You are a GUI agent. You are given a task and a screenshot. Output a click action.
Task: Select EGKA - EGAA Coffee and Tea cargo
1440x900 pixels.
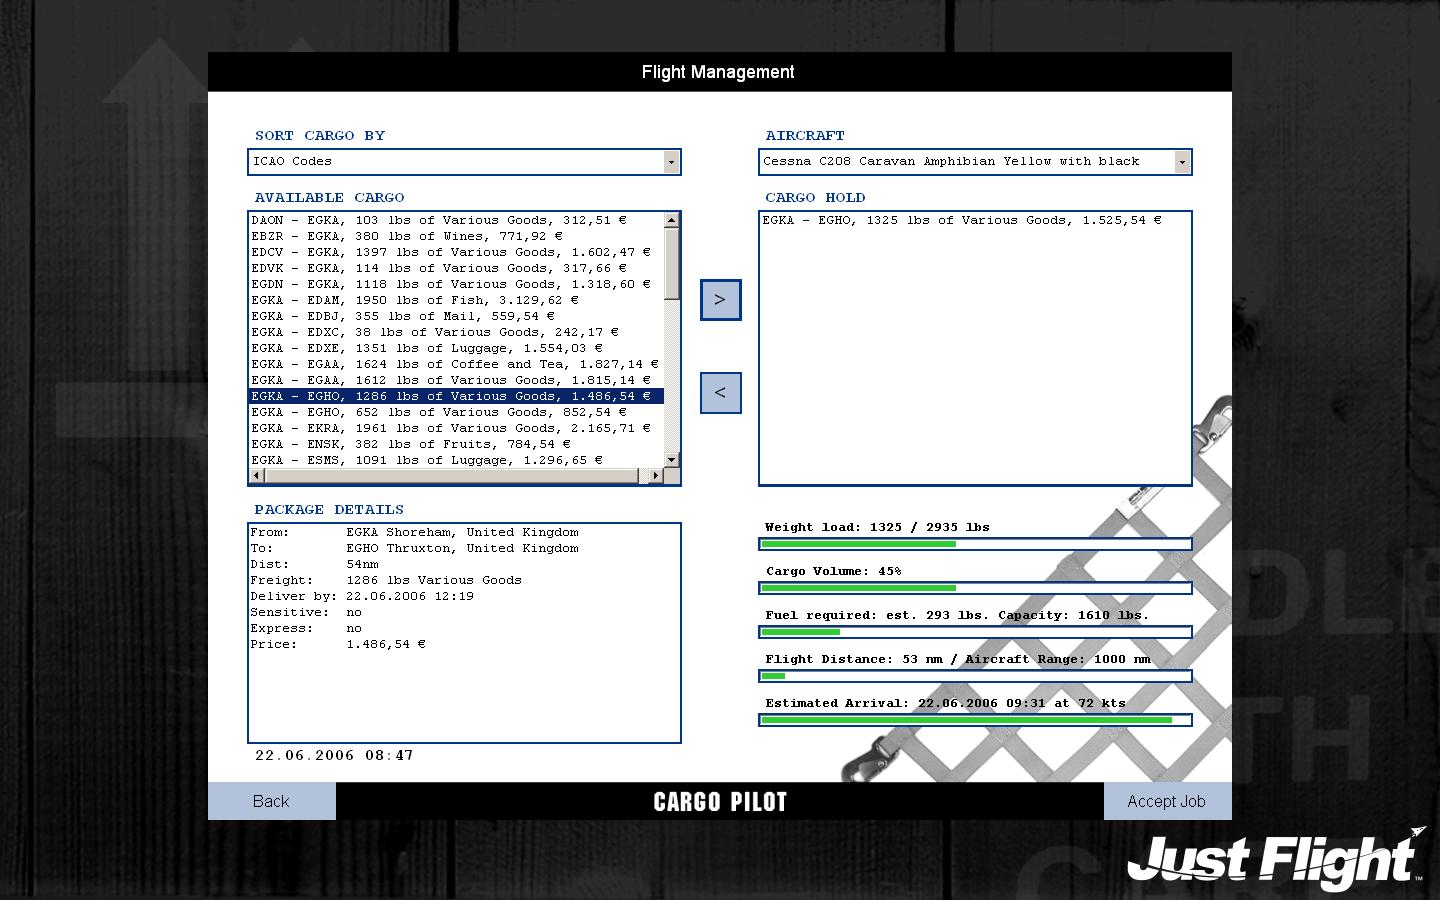[457, 364]
